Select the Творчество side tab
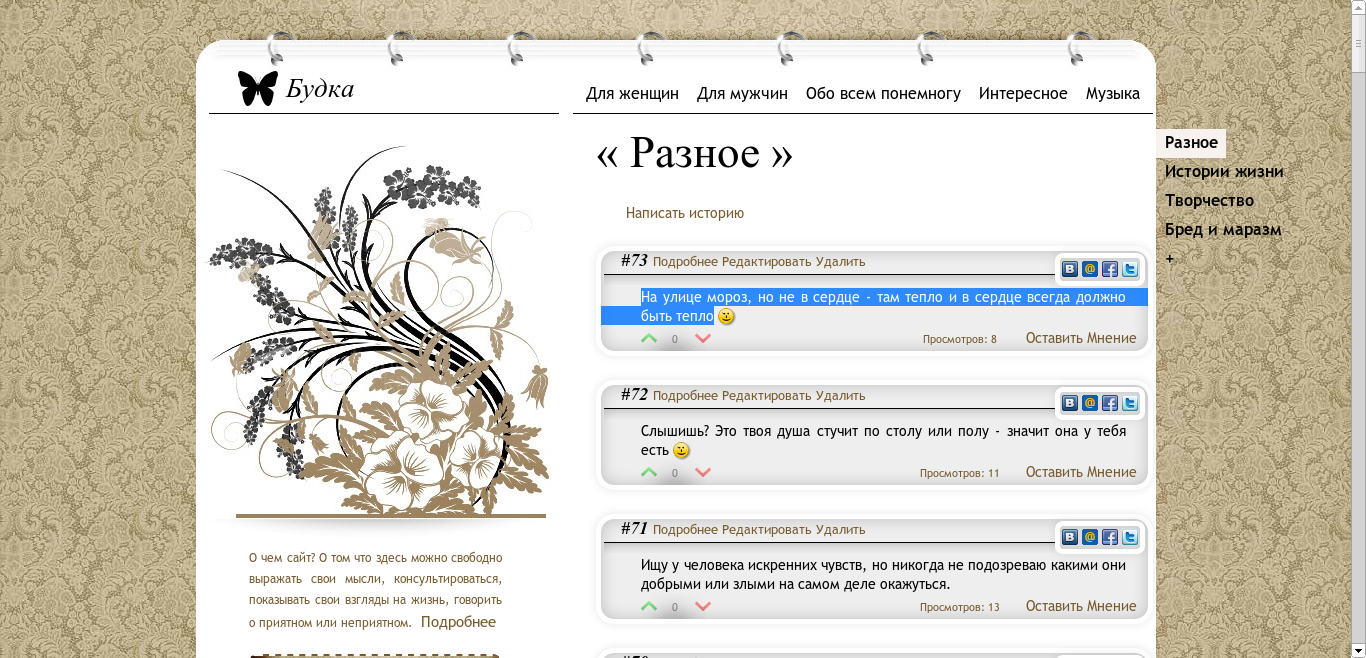The width and height of the screenshot is (1366, 658). [1209, 201]
